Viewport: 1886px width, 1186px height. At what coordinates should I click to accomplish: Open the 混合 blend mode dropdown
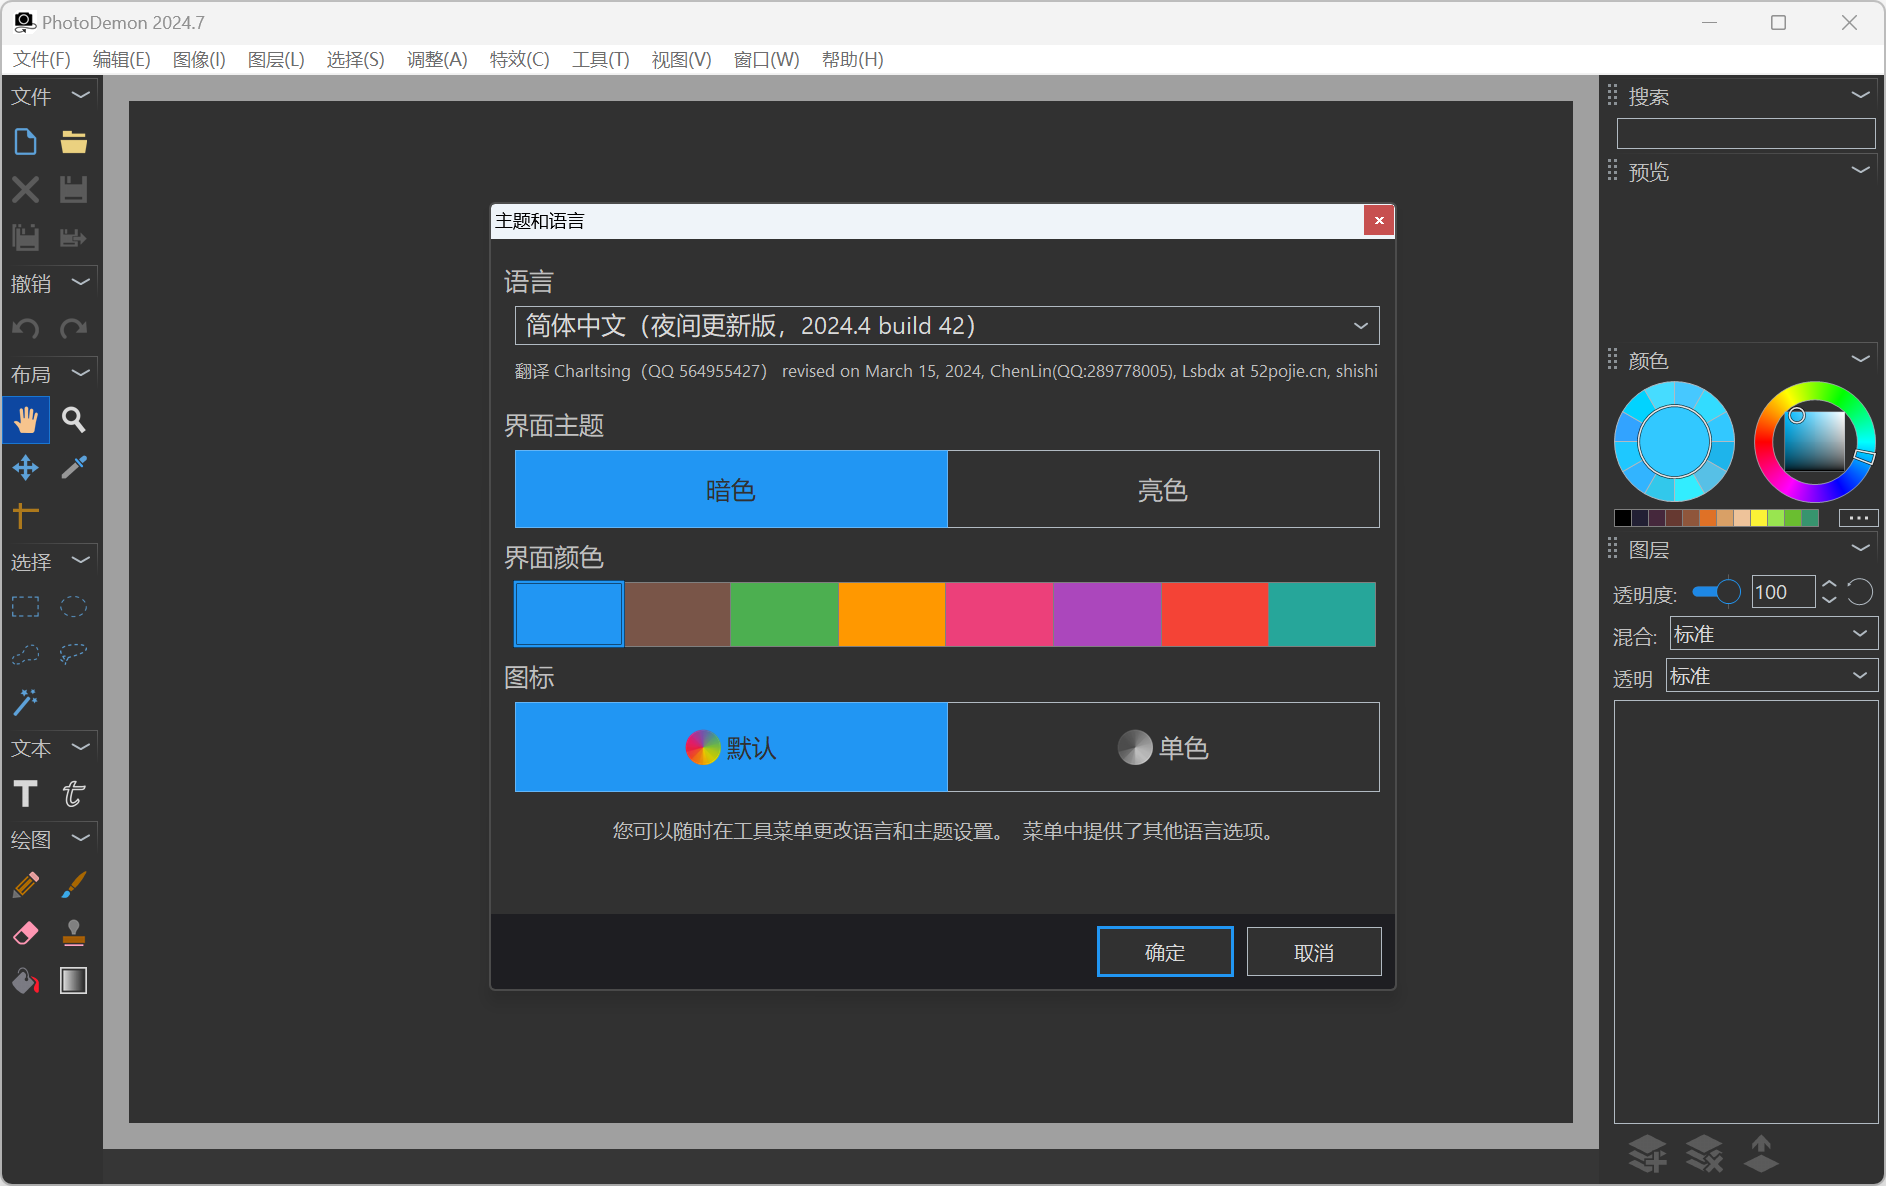(x=1773, y=634)
